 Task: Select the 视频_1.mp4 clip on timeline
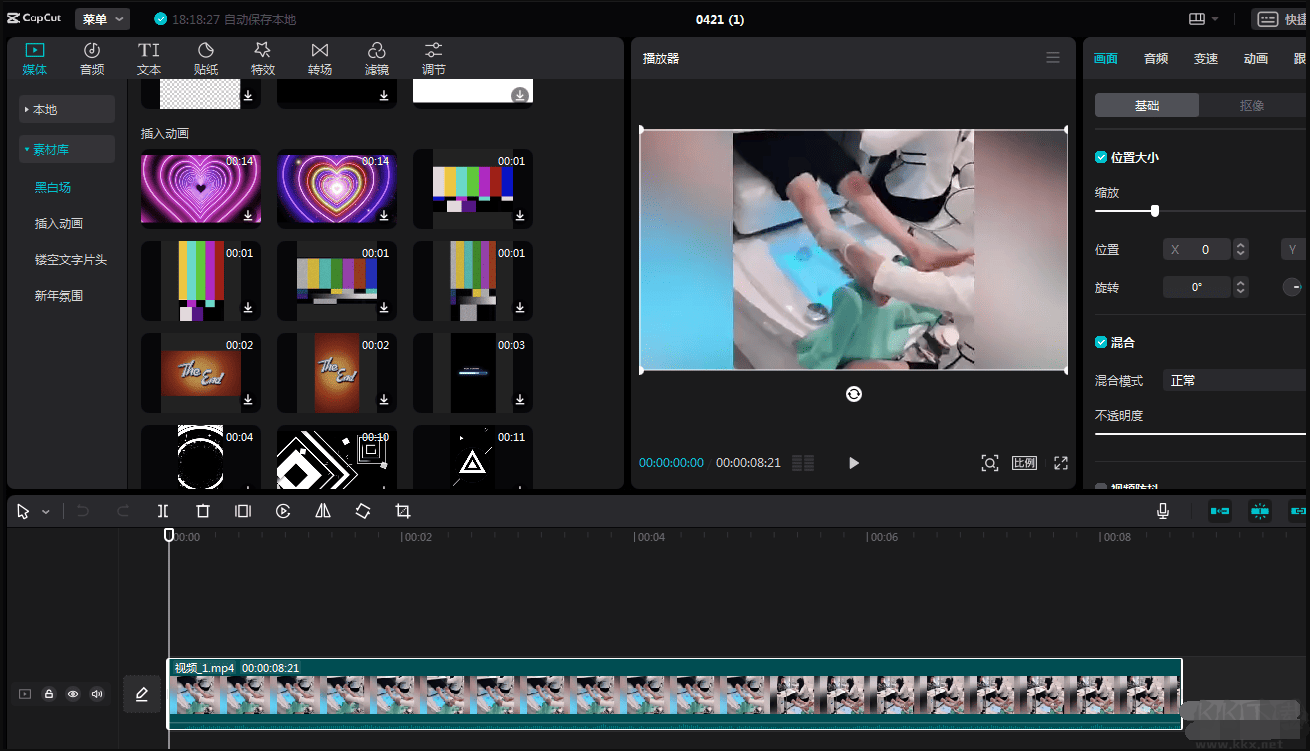pos(675,694)
